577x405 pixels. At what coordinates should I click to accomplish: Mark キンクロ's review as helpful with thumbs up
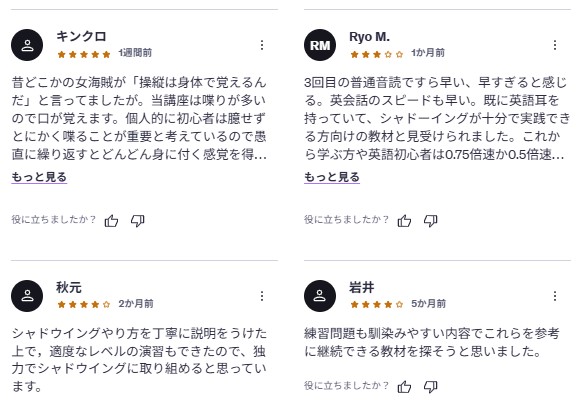pyautogui.click(x=111, y=221)
